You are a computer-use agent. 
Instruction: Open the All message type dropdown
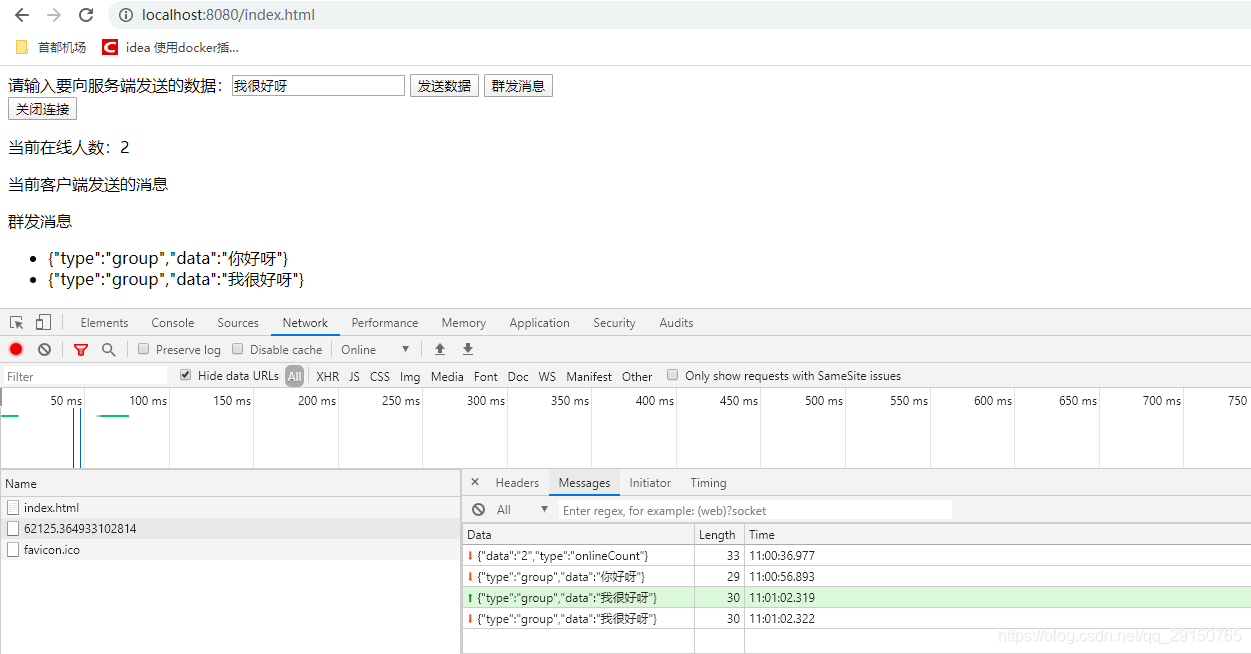pyautogui.click(x=523, y=510)
